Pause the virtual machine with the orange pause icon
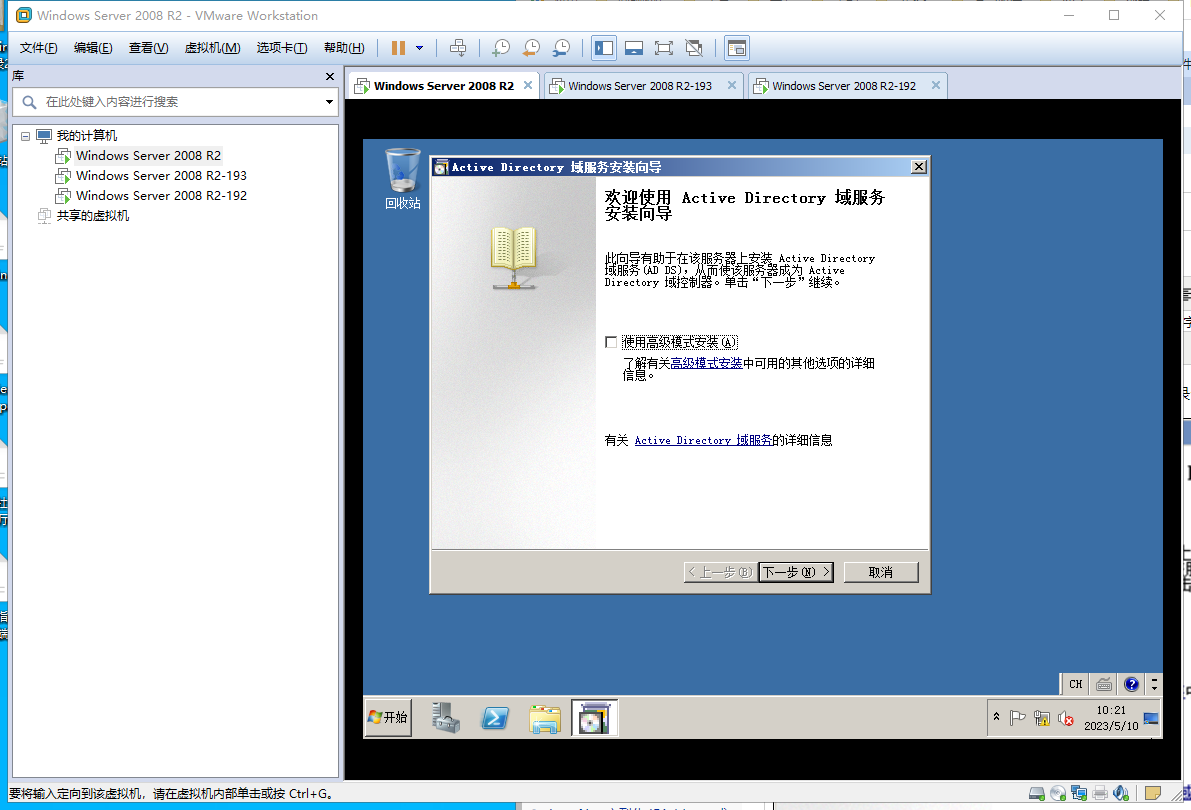 pos(398,48)
